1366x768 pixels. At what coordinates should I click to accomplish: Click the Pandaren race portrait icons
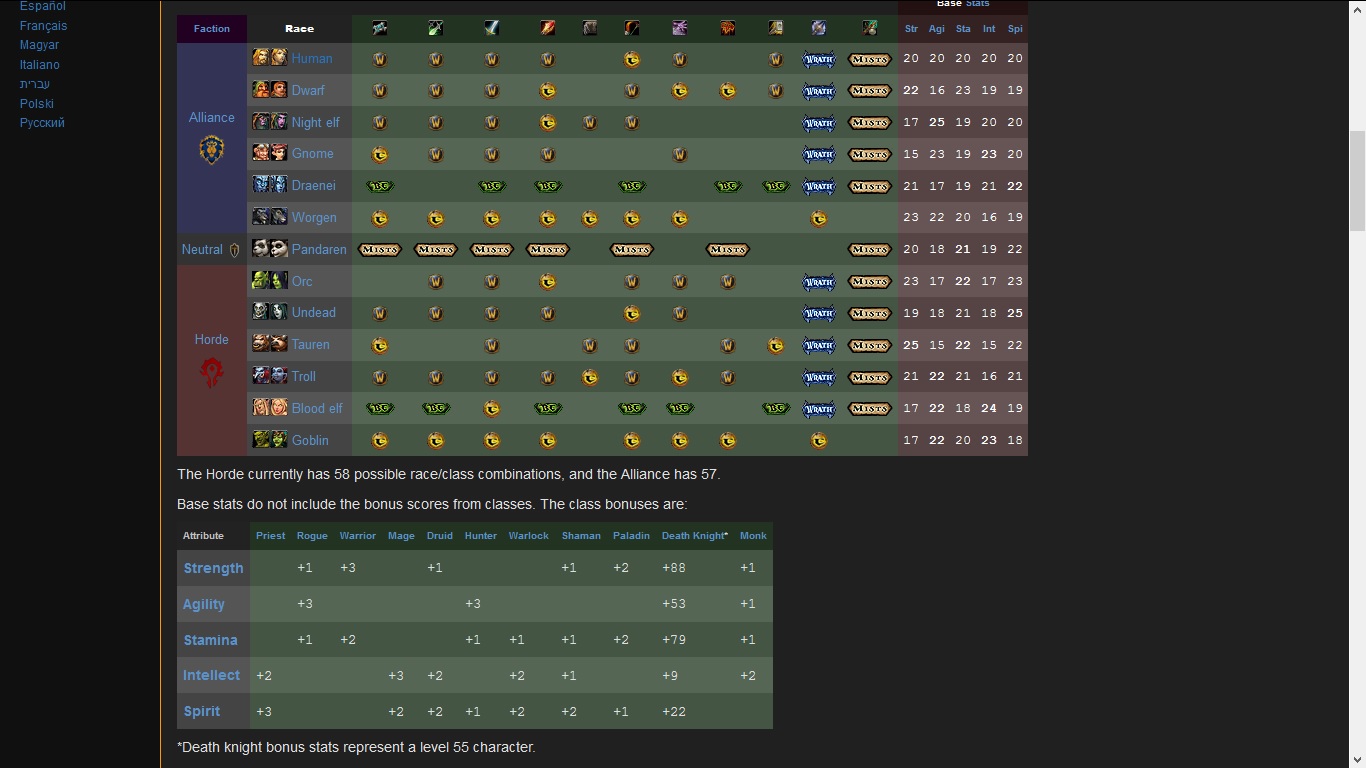(x=270, y=249)
